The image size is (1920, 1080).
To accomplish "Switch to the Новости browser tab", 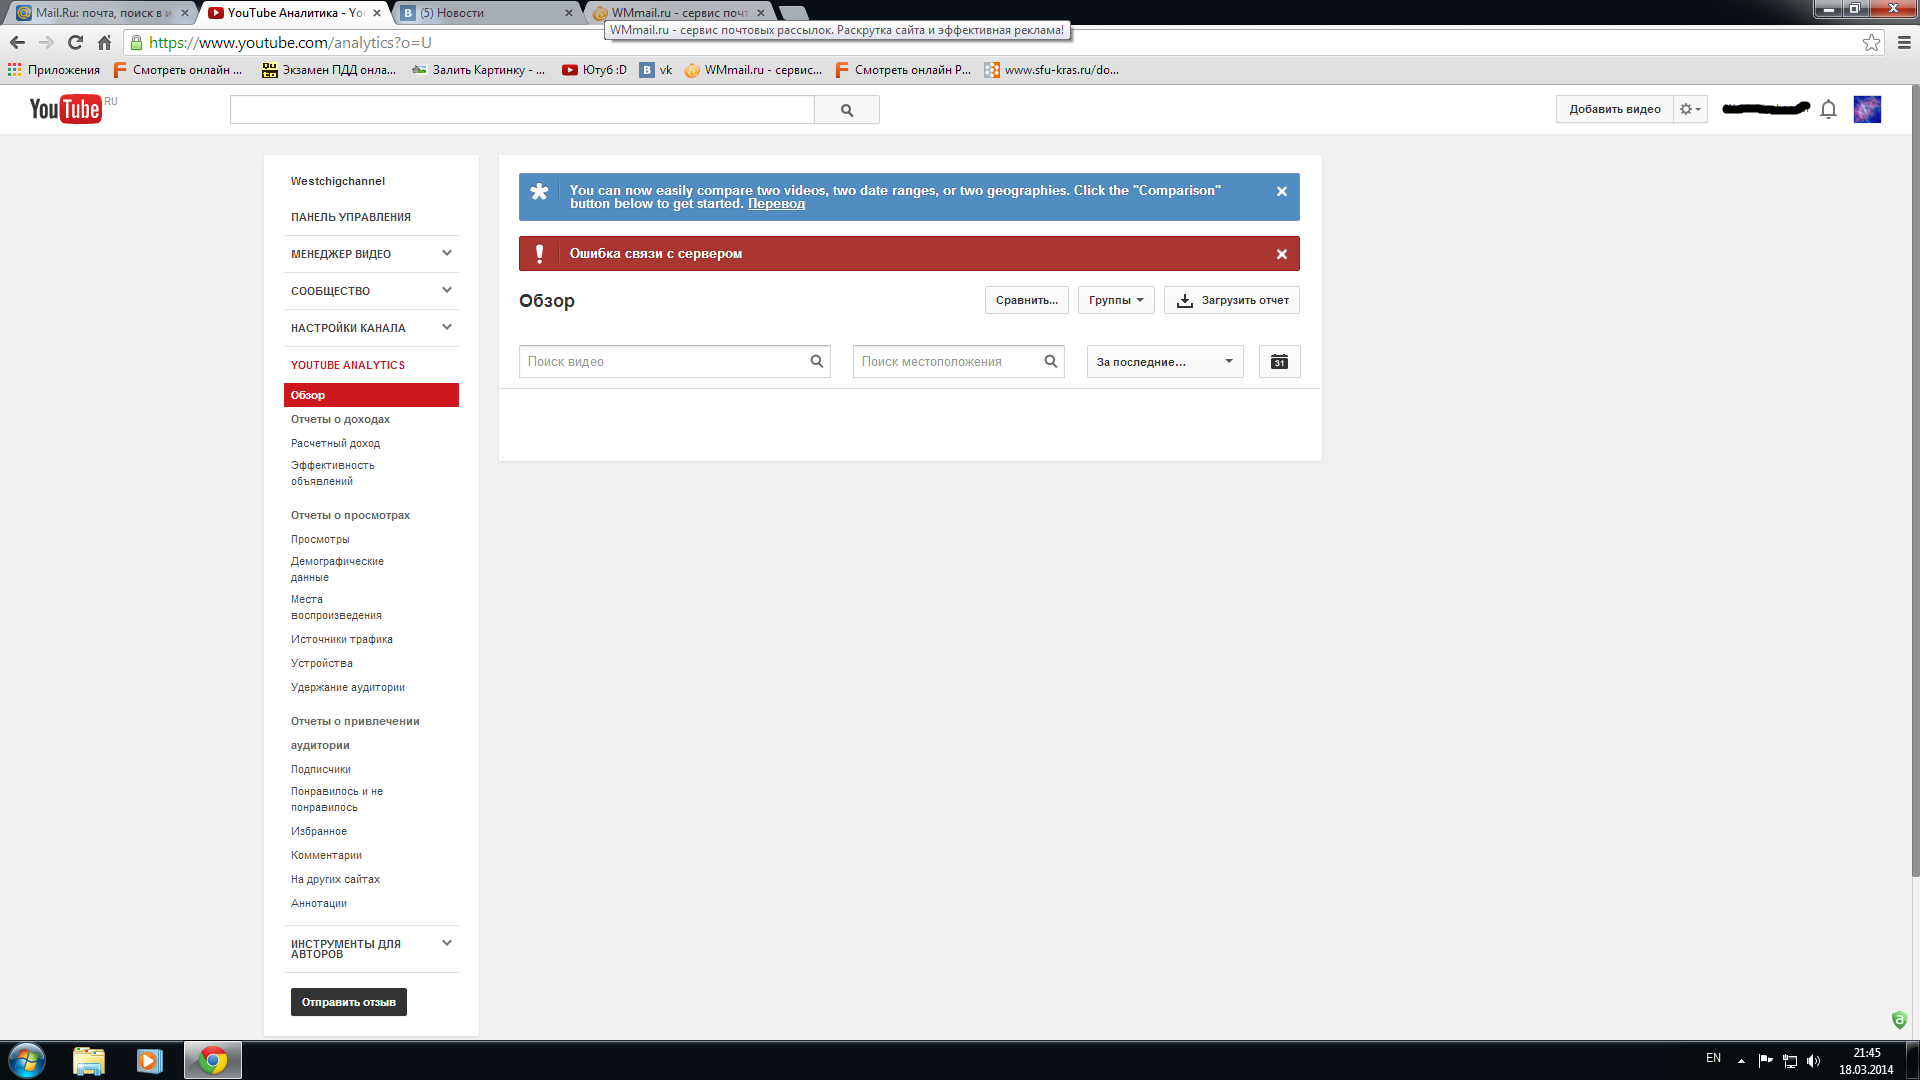I will click(486, 13).
